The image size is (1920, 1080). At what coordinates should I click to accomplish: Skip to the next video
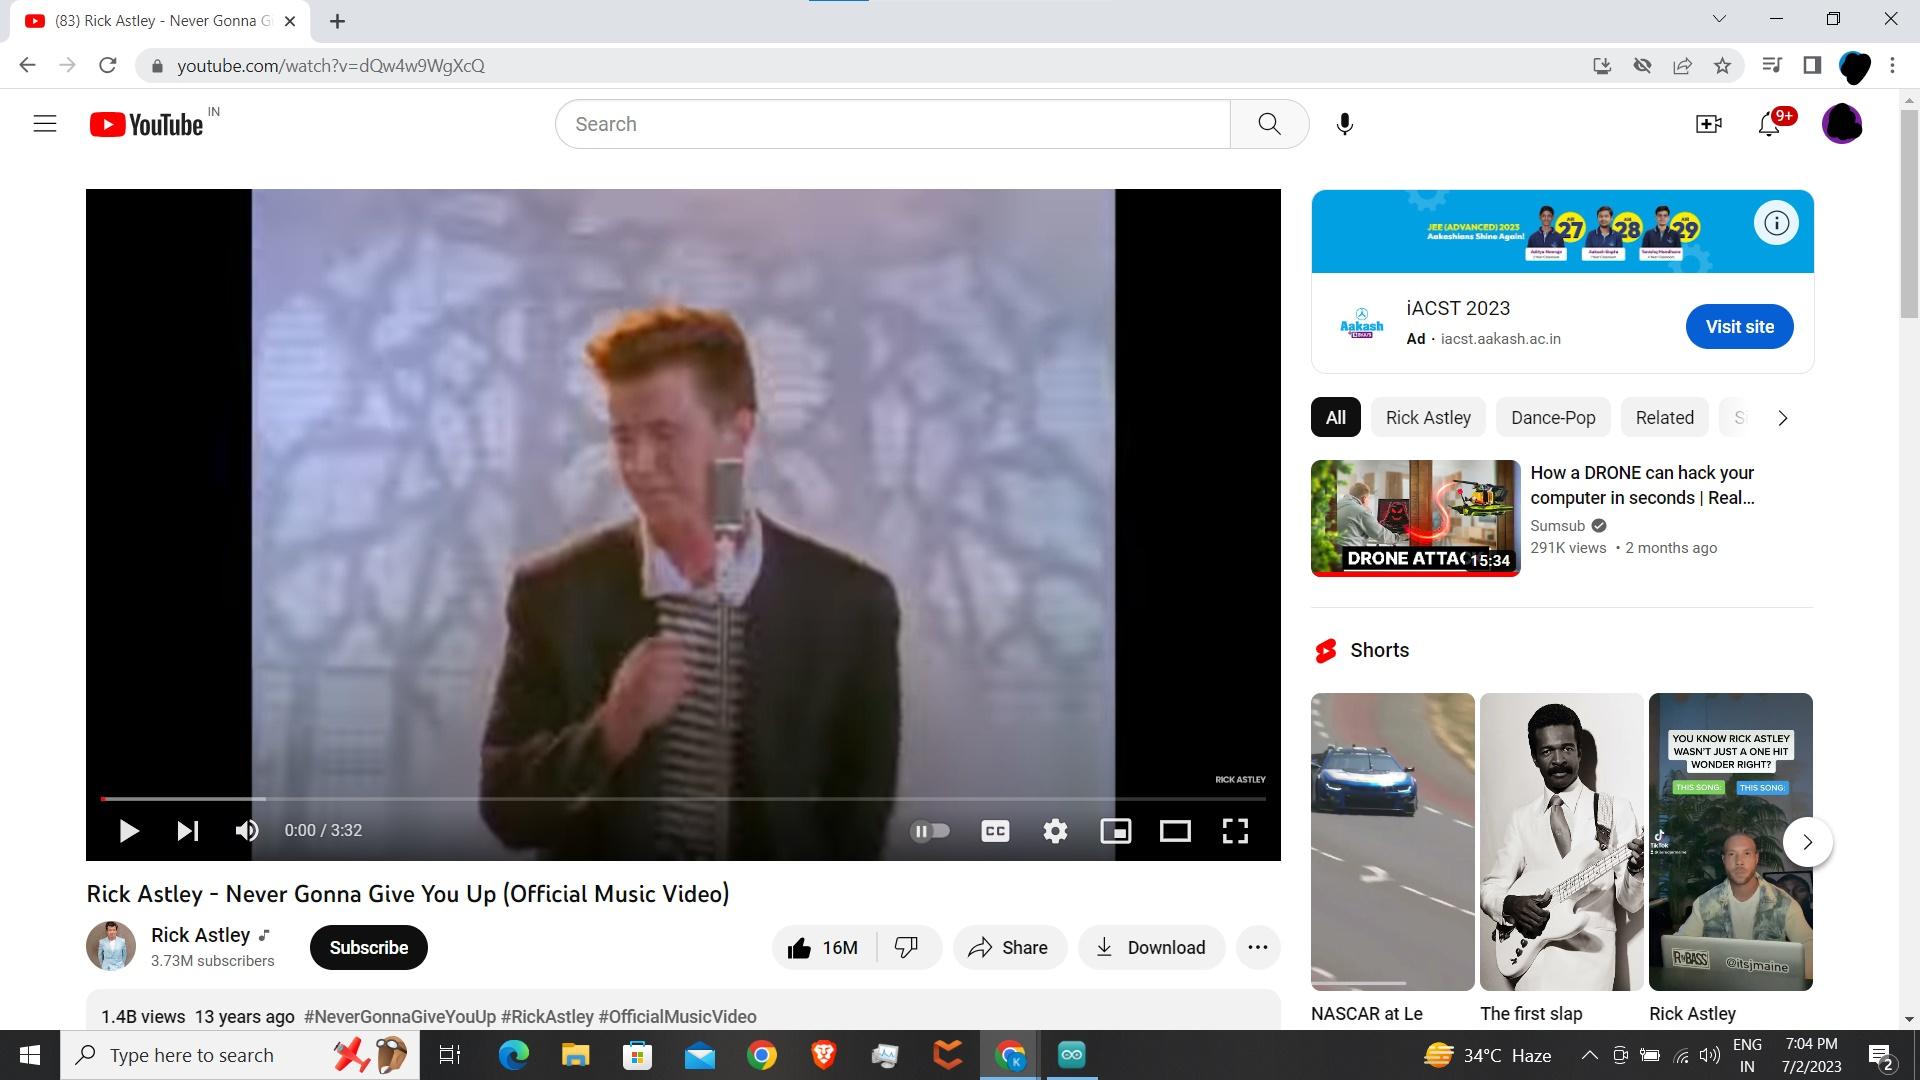click(x=188, y=830)
